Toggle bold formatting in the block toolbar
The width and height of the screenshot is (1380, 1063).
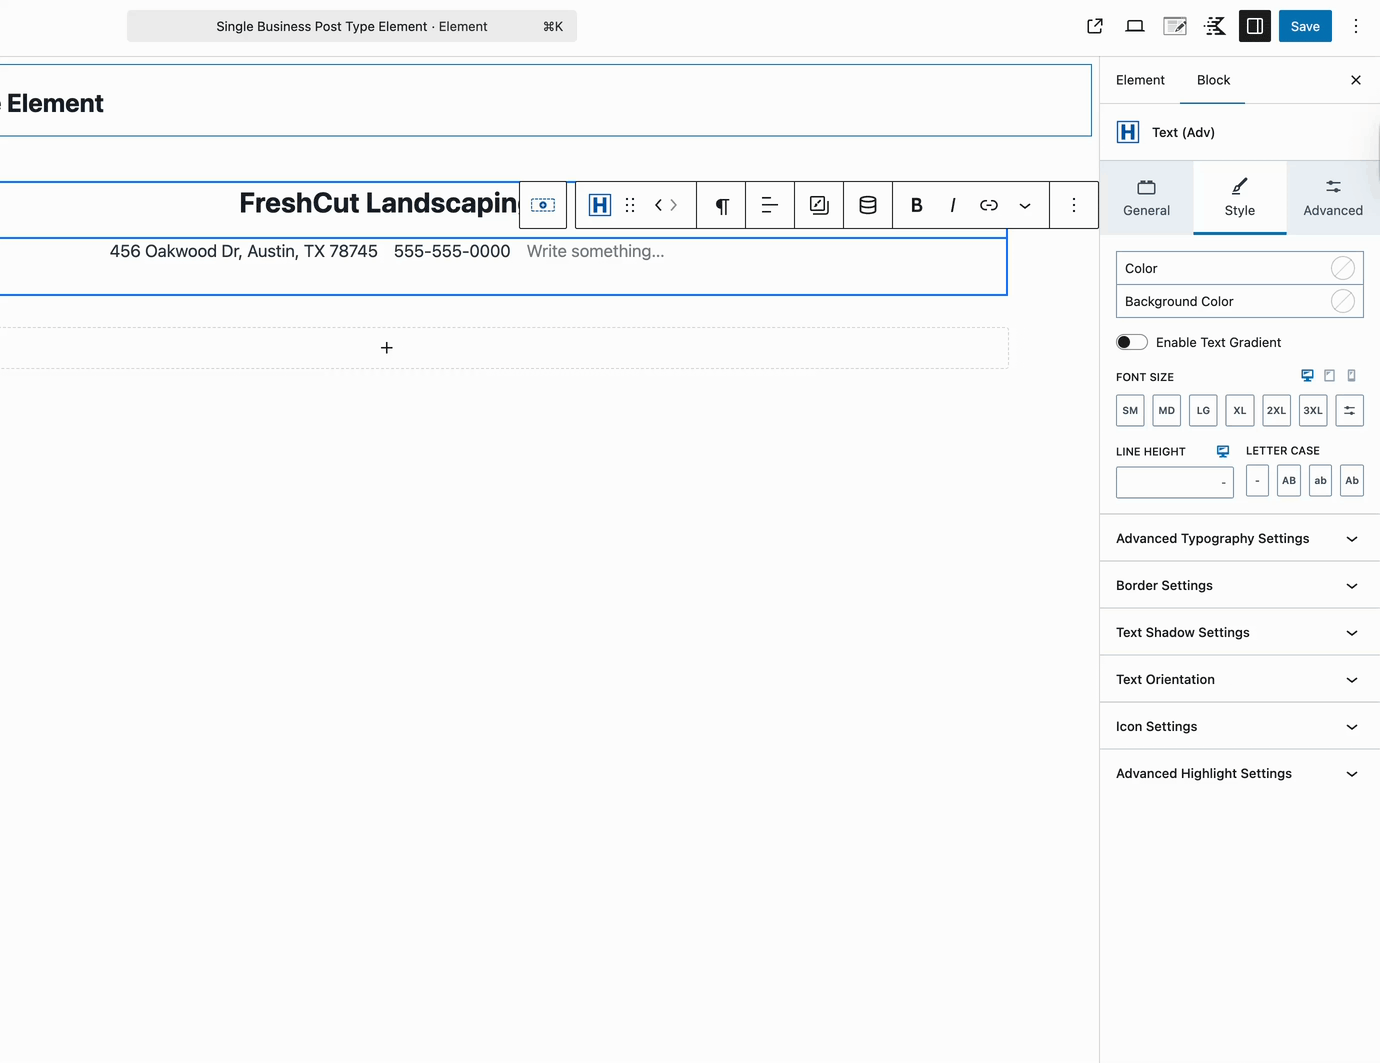[x=916, y=204]
